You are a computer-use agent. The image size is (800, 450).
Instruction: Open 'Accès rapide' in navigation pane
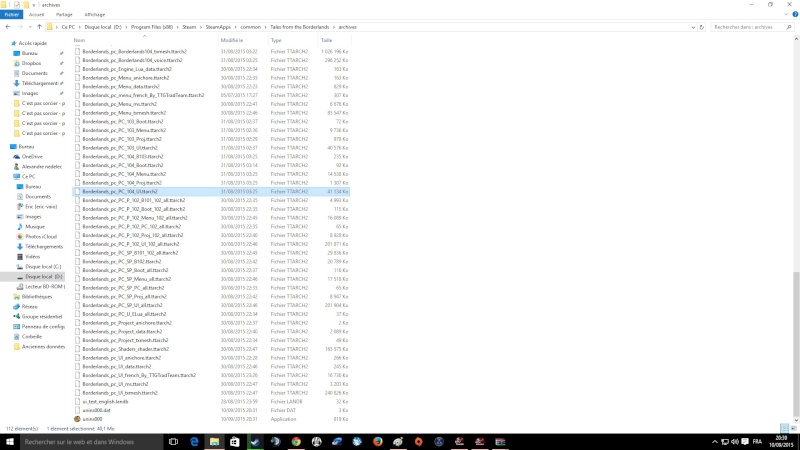pos(33,43)
